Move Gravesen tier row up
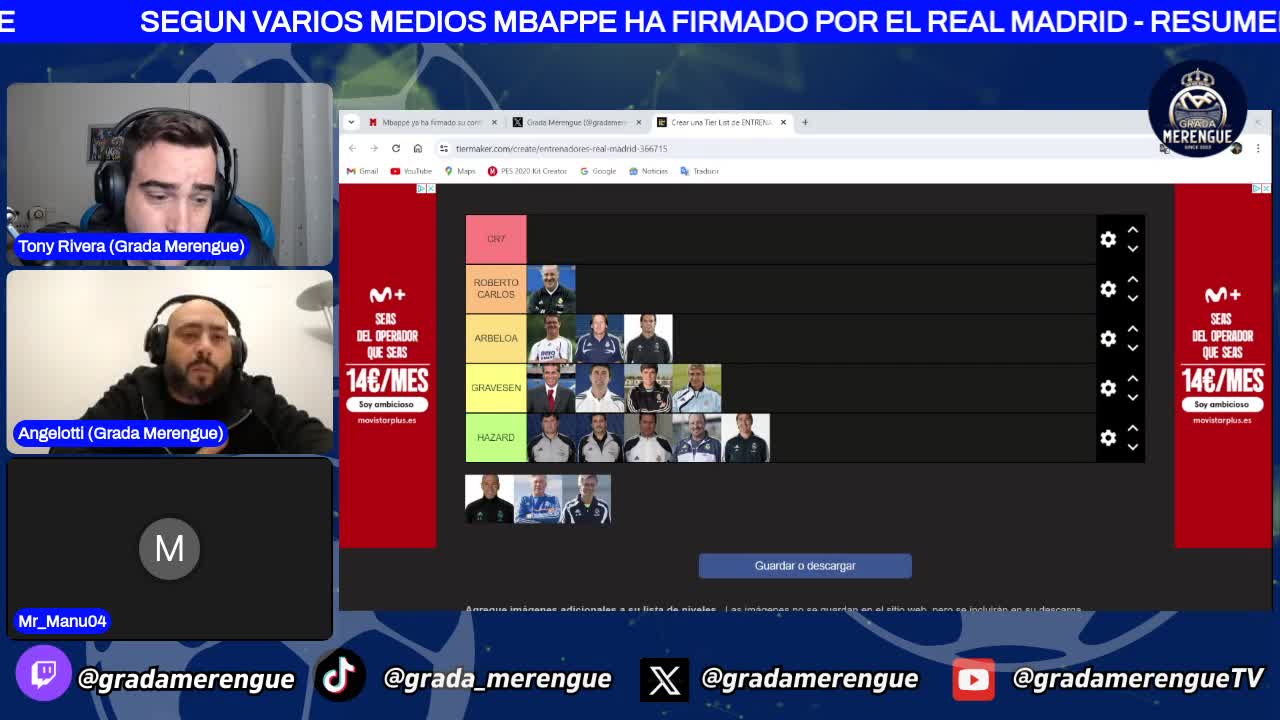 [x=1133, y=379]
